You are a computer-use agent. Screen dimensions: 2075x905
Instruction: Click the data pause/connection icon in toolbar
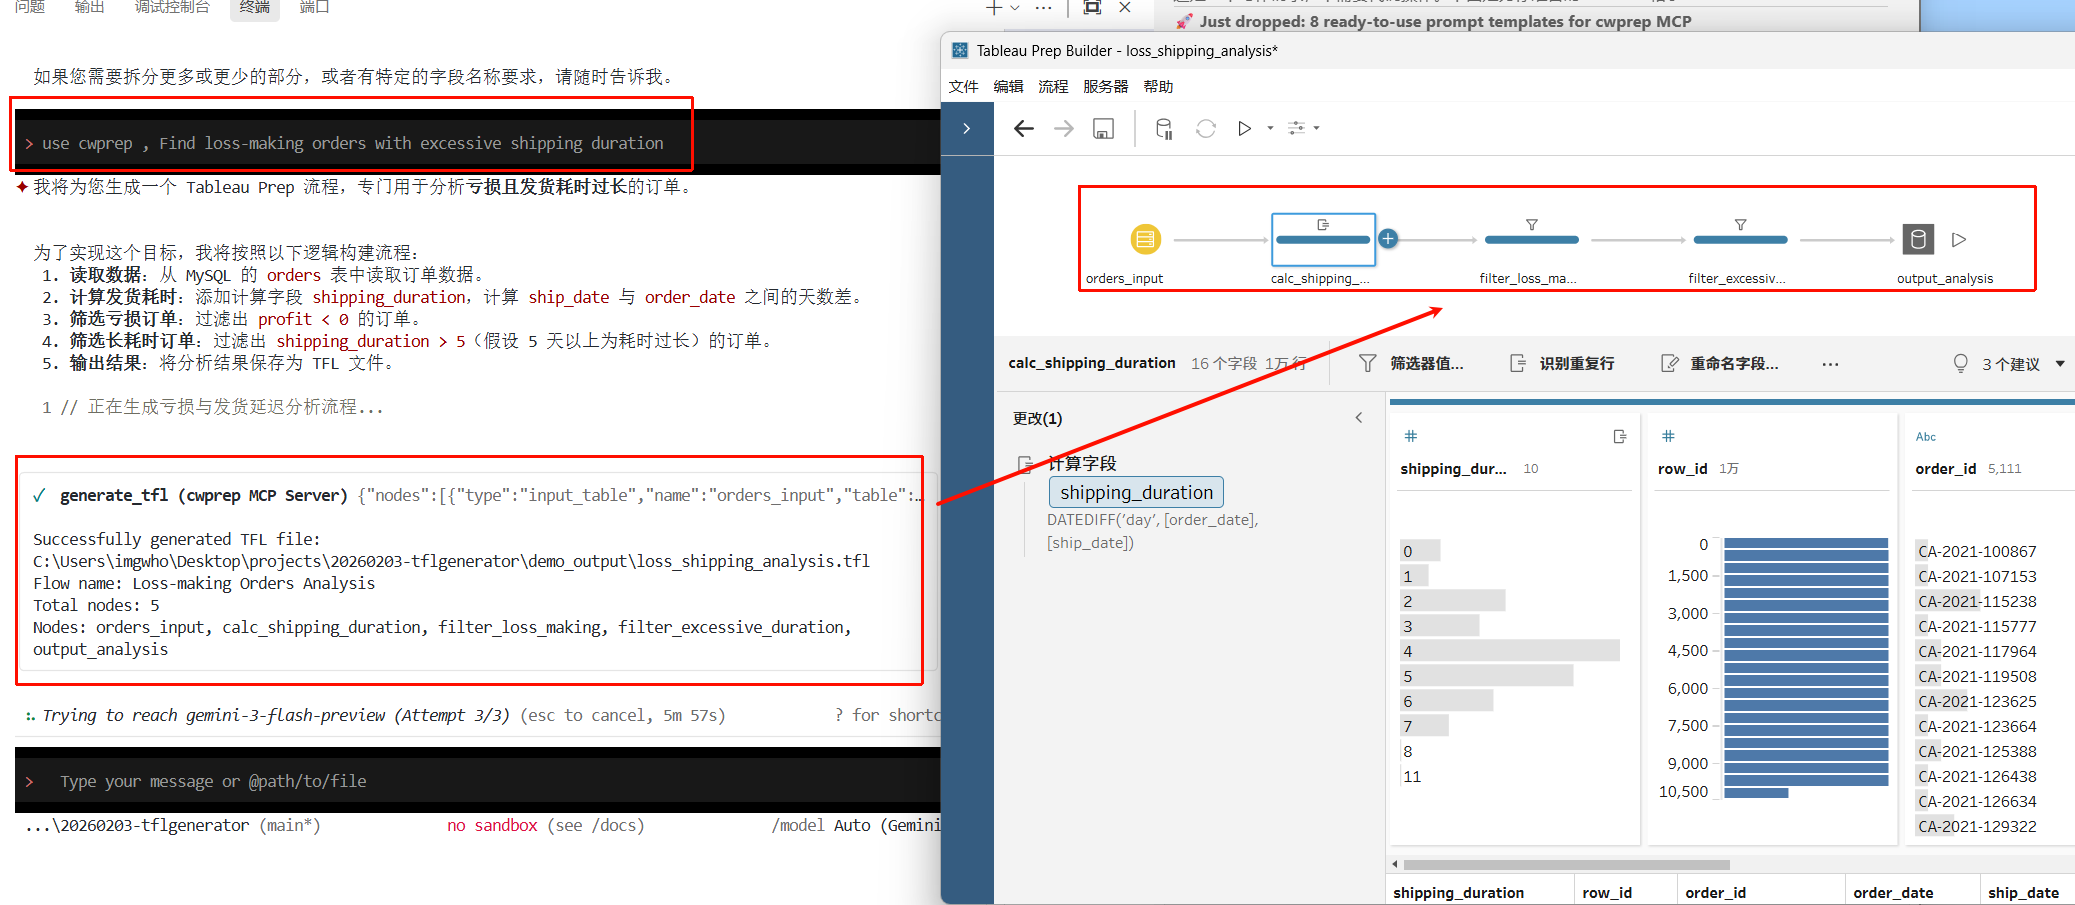[1163, 128]
